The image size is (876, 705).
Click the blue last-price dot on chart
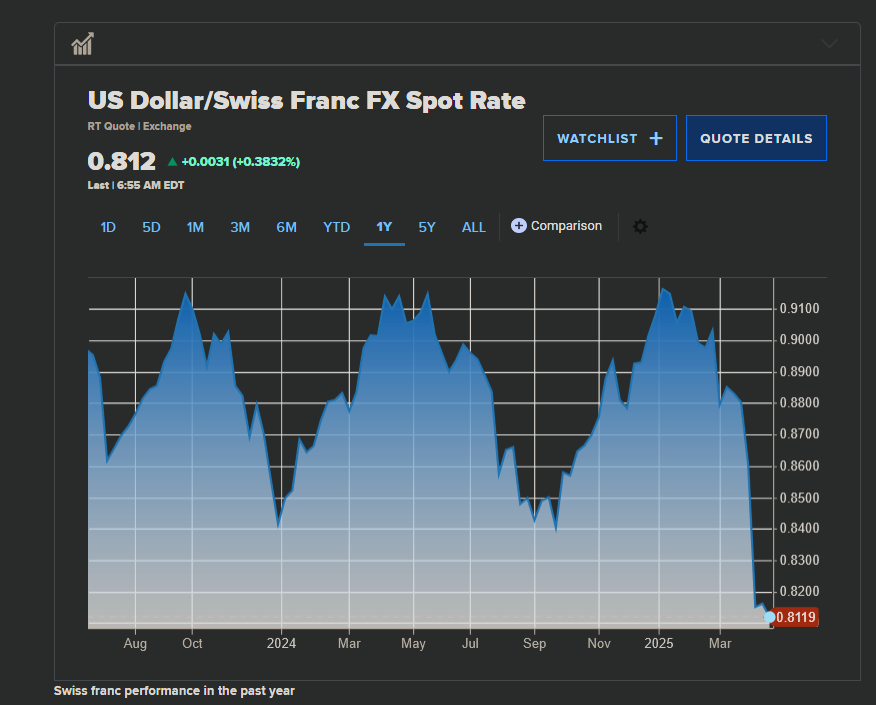pyautogui.click(x=769, y=617)
